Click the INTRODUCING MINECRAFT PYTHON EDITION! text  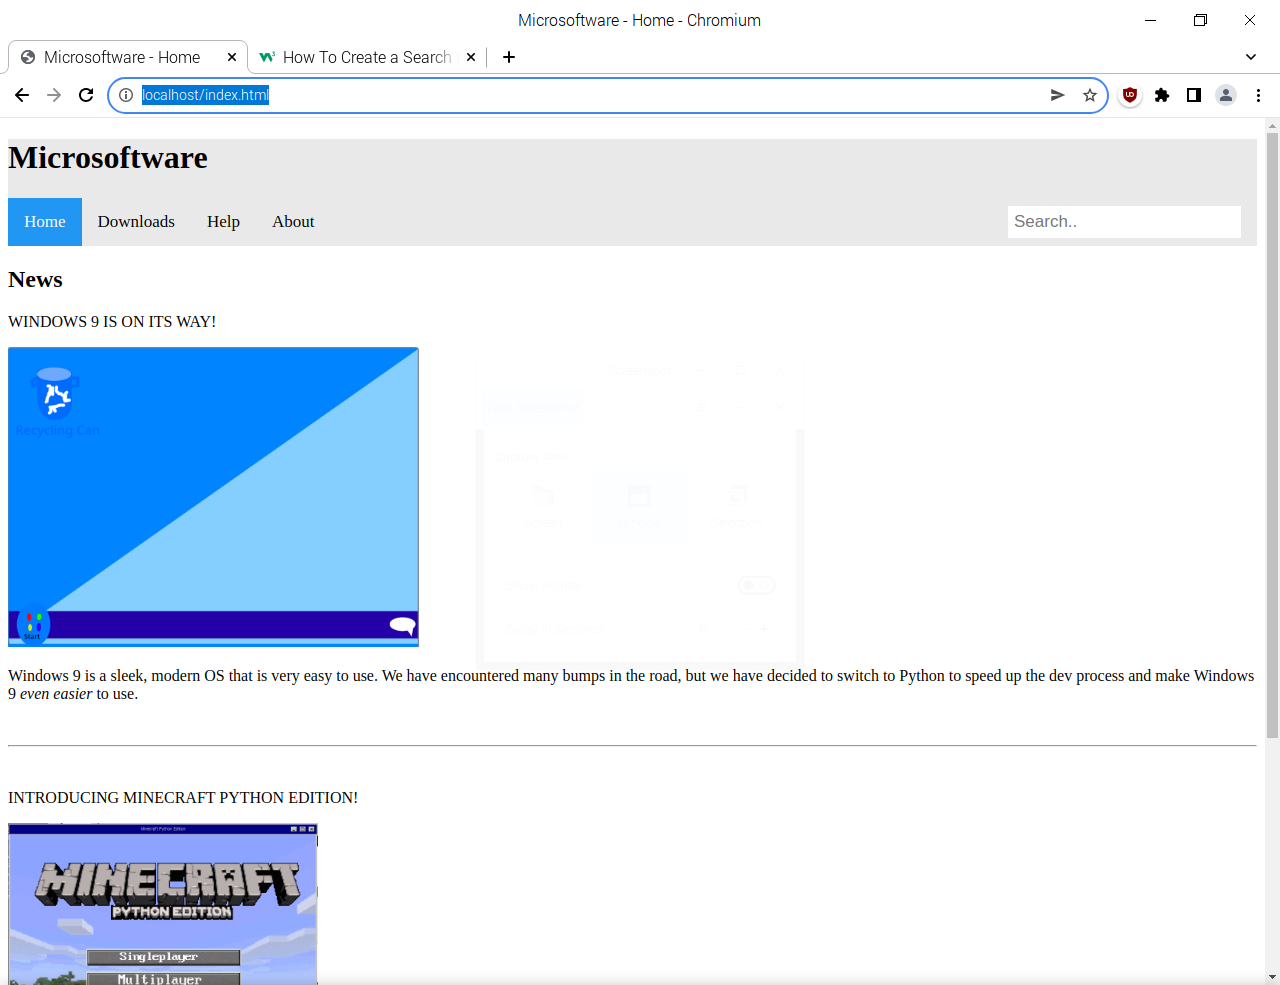183,798
